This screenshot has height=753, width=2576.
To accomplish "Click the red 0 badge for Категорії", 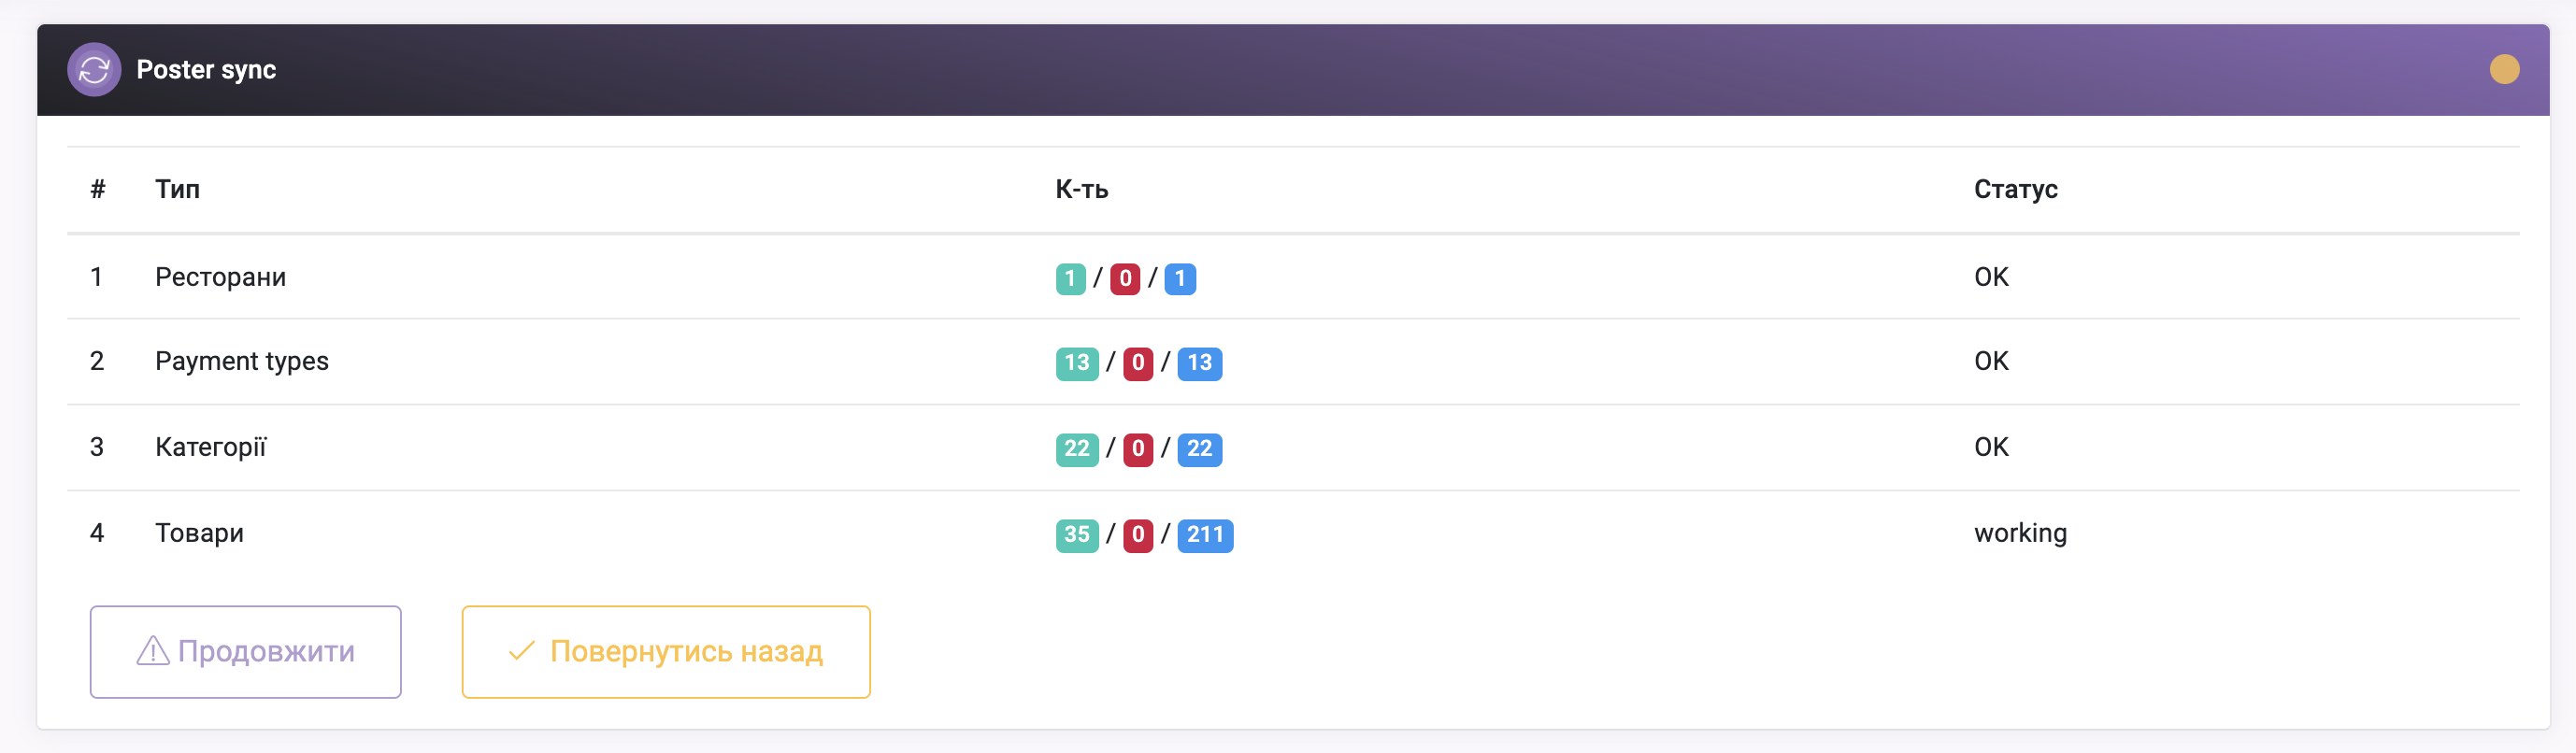I will (1138, 449).
